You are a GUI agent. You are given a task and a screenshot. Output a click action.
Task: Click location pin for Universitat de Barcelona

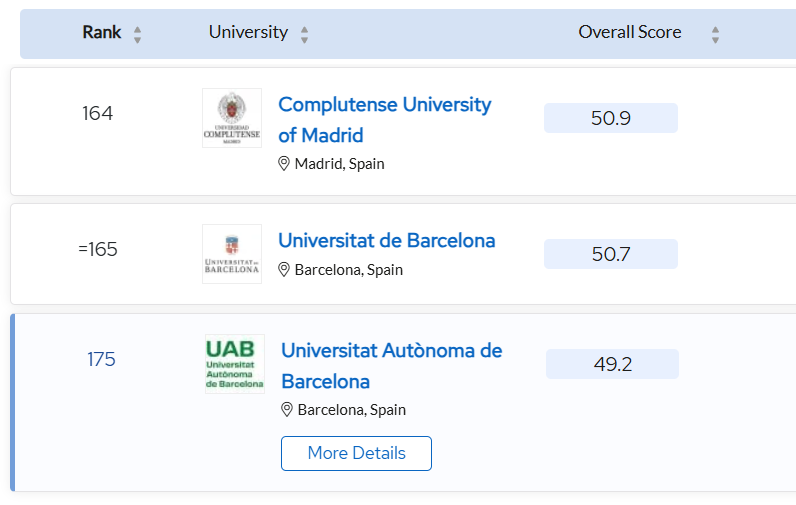(284, 269)
